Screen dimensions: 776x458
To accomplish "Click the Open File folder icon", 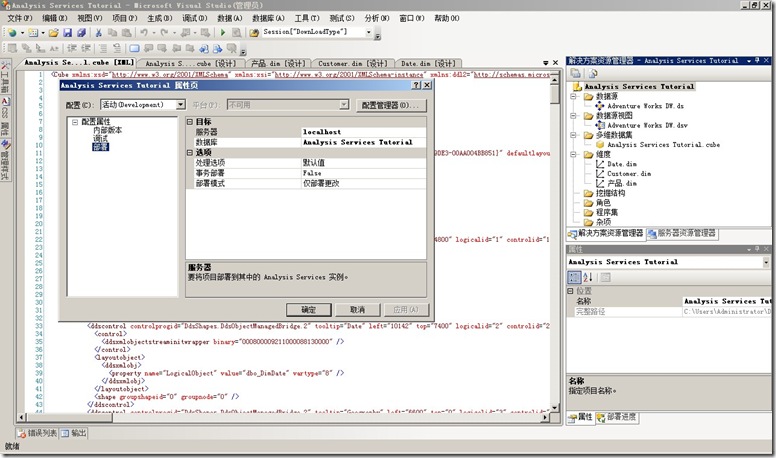I will [x=53, y=33].
